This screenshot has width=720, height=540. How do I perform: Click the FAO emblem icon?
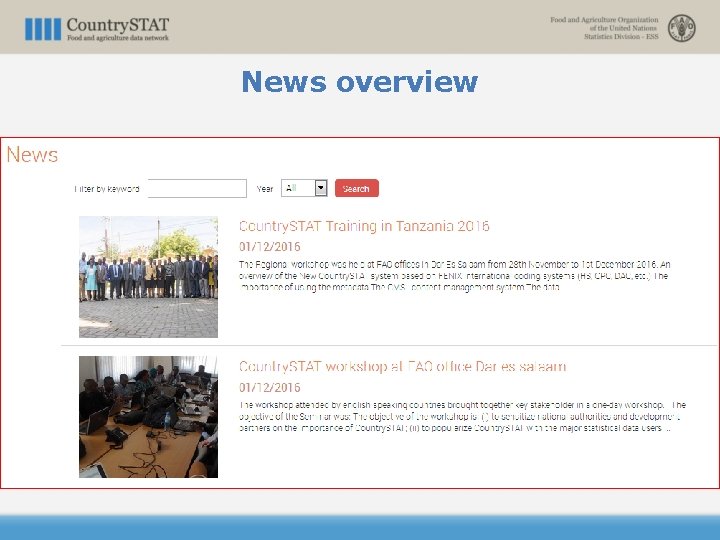point(681,28)
